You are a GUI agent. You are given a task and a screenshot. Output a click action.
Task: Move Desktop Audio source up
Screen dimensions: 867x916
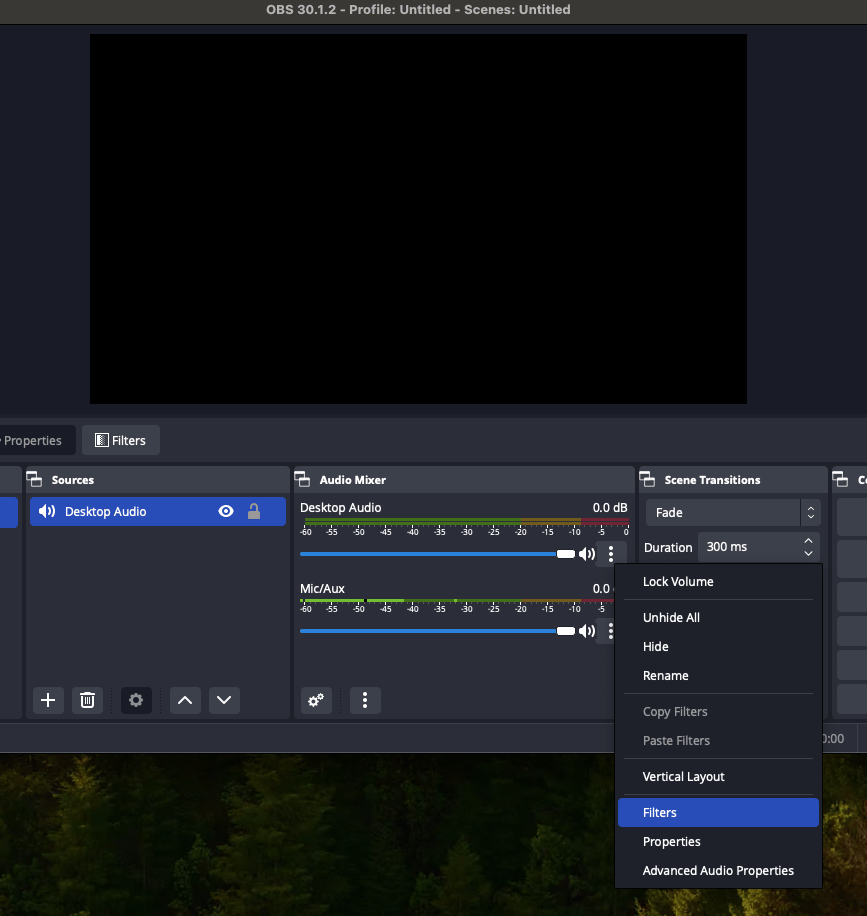click(x=184, y=700)
